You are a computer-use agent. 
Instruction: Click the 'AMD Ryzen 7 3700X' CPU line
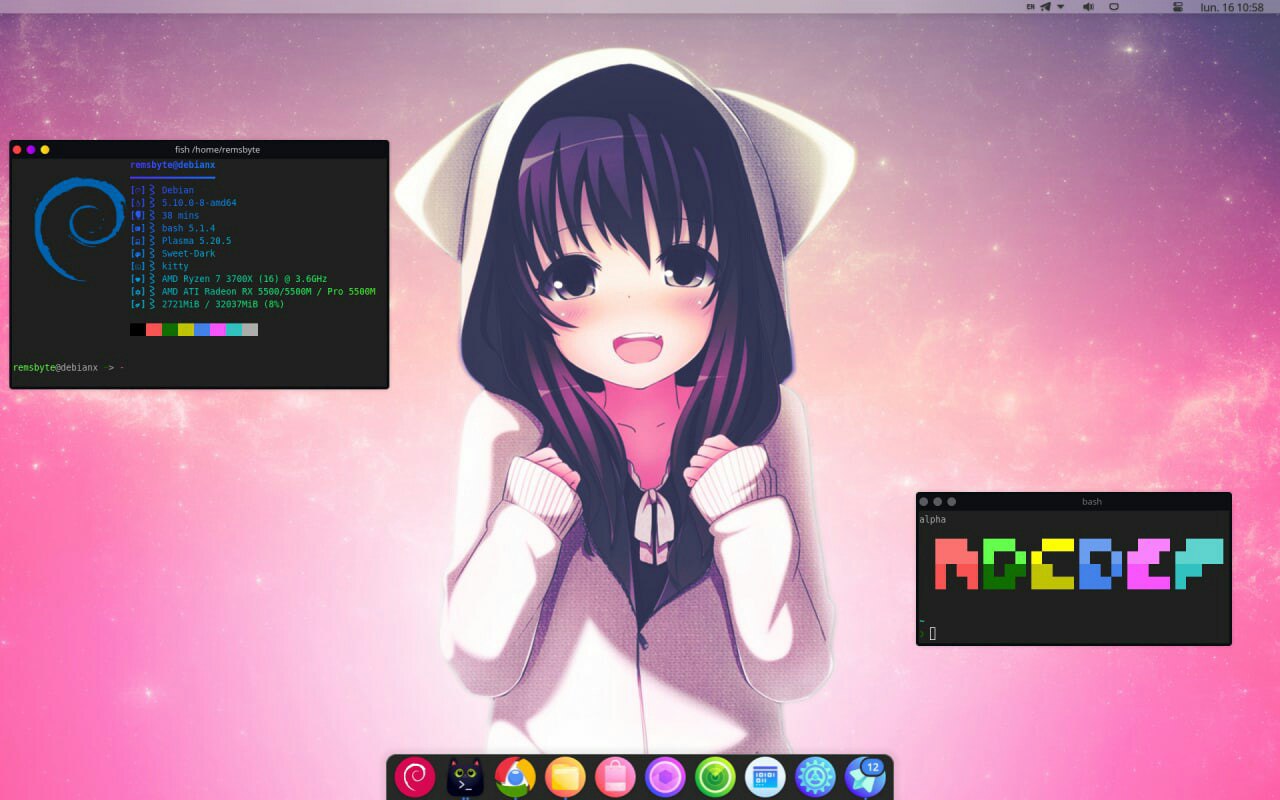click(244, 278)
